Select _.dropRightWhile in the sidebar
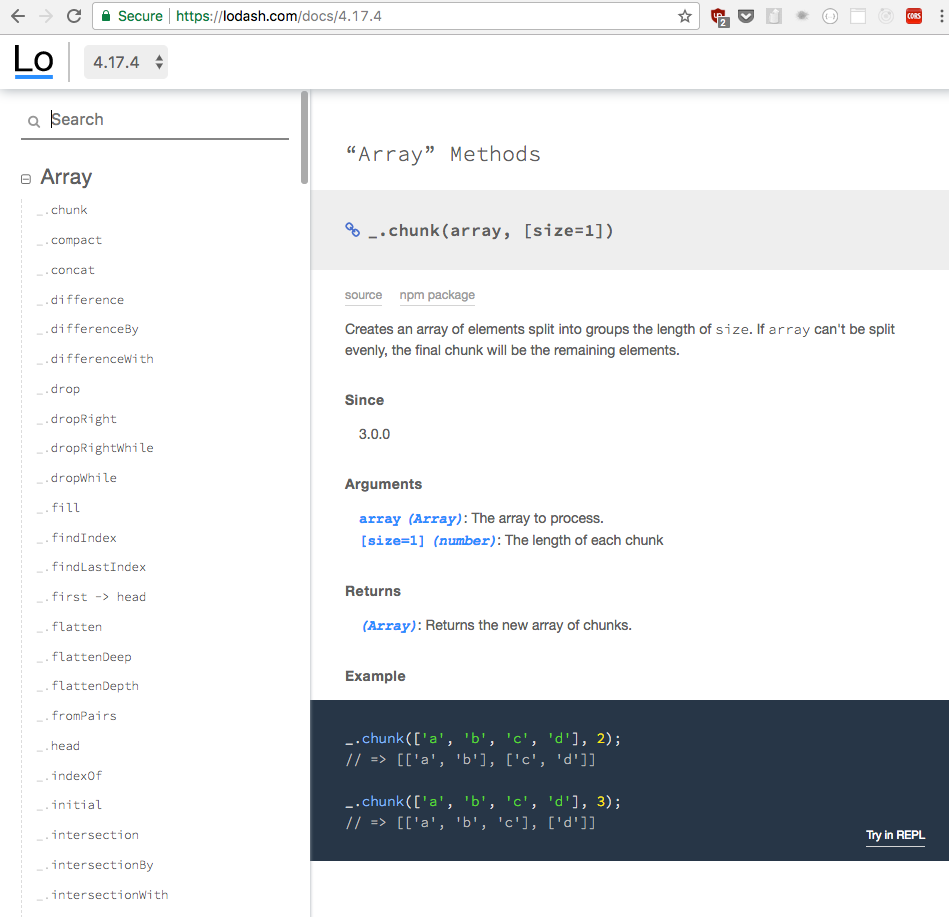This screenshot has width=949, height=917. (95, 448)
